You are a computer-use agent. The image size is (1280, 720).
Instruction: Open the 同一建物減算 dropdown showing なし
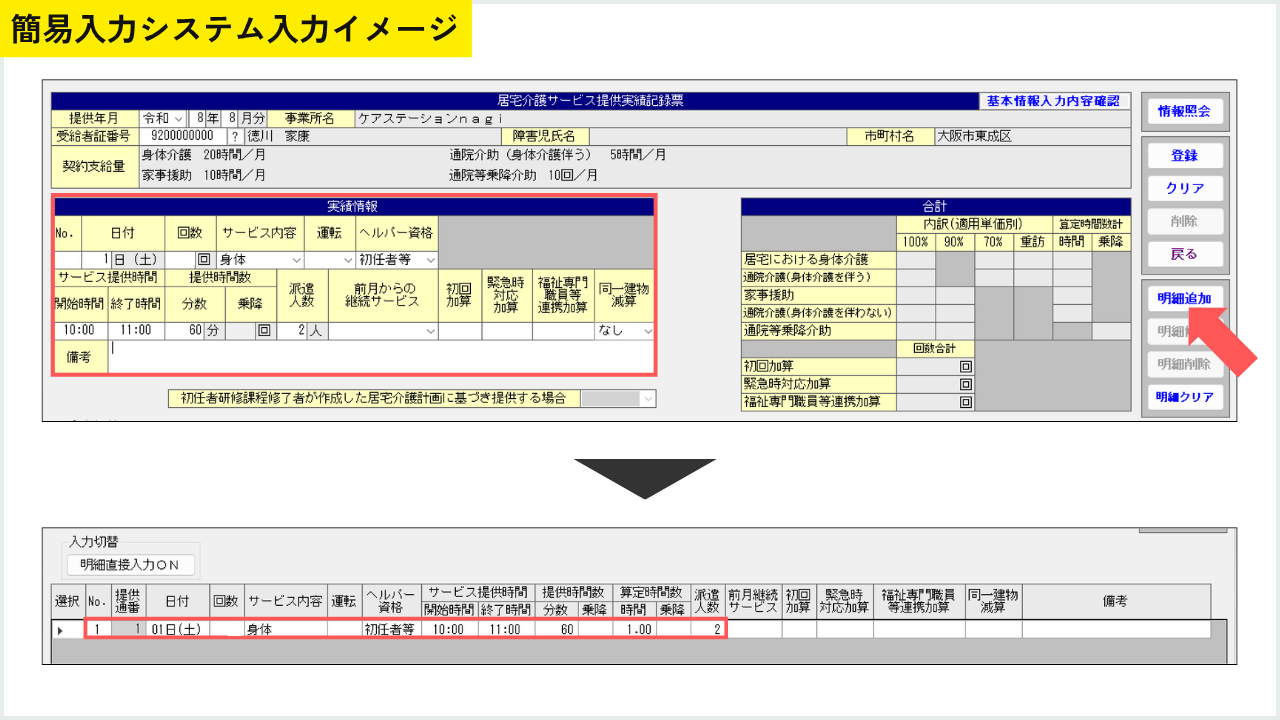click(625, 330)
